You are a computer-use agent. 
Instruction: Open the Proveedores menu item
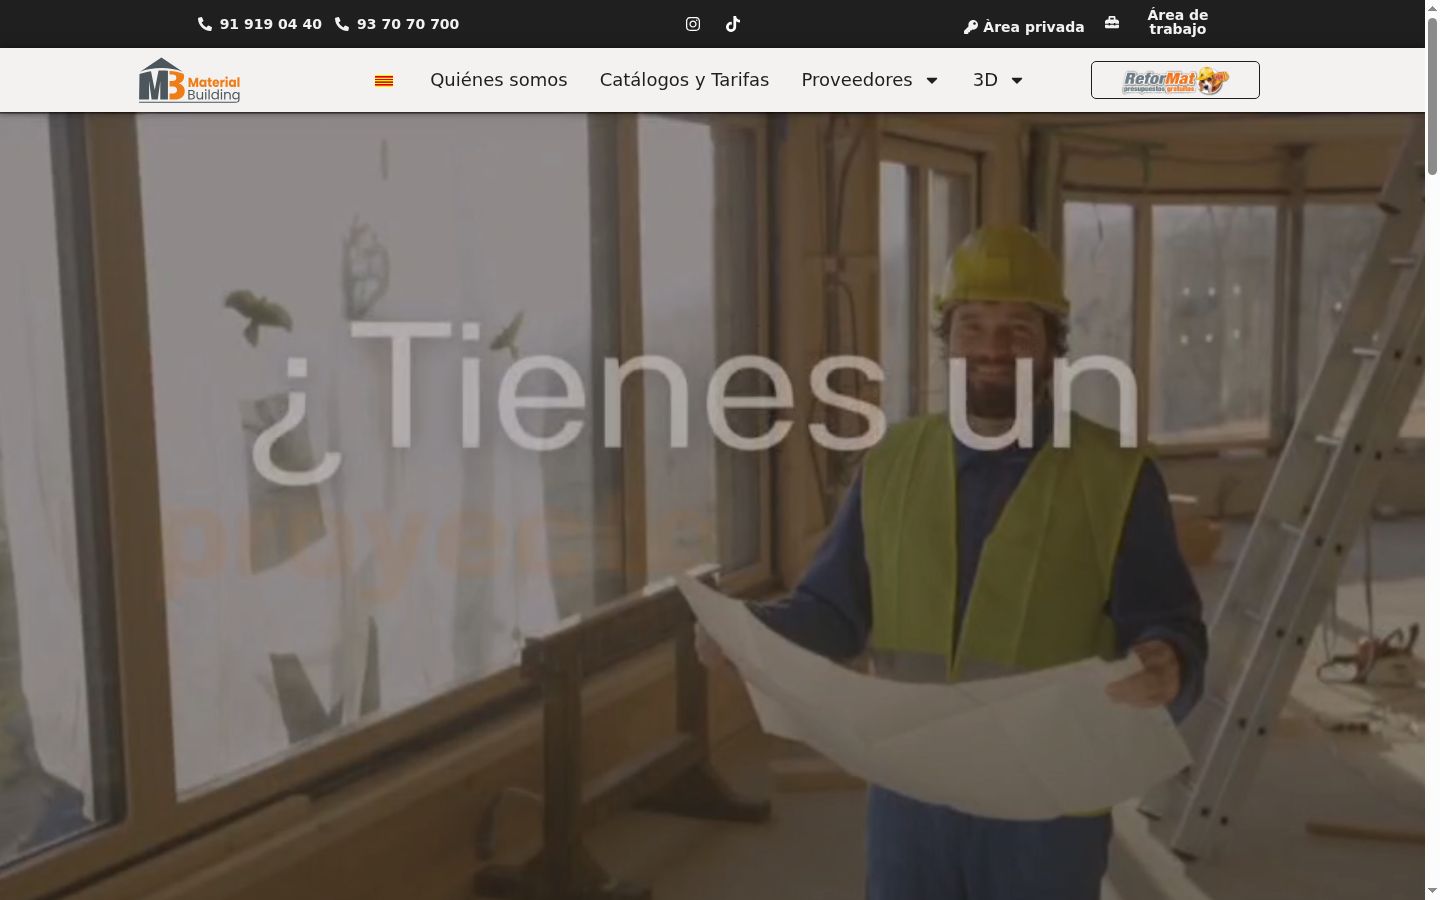857,80
